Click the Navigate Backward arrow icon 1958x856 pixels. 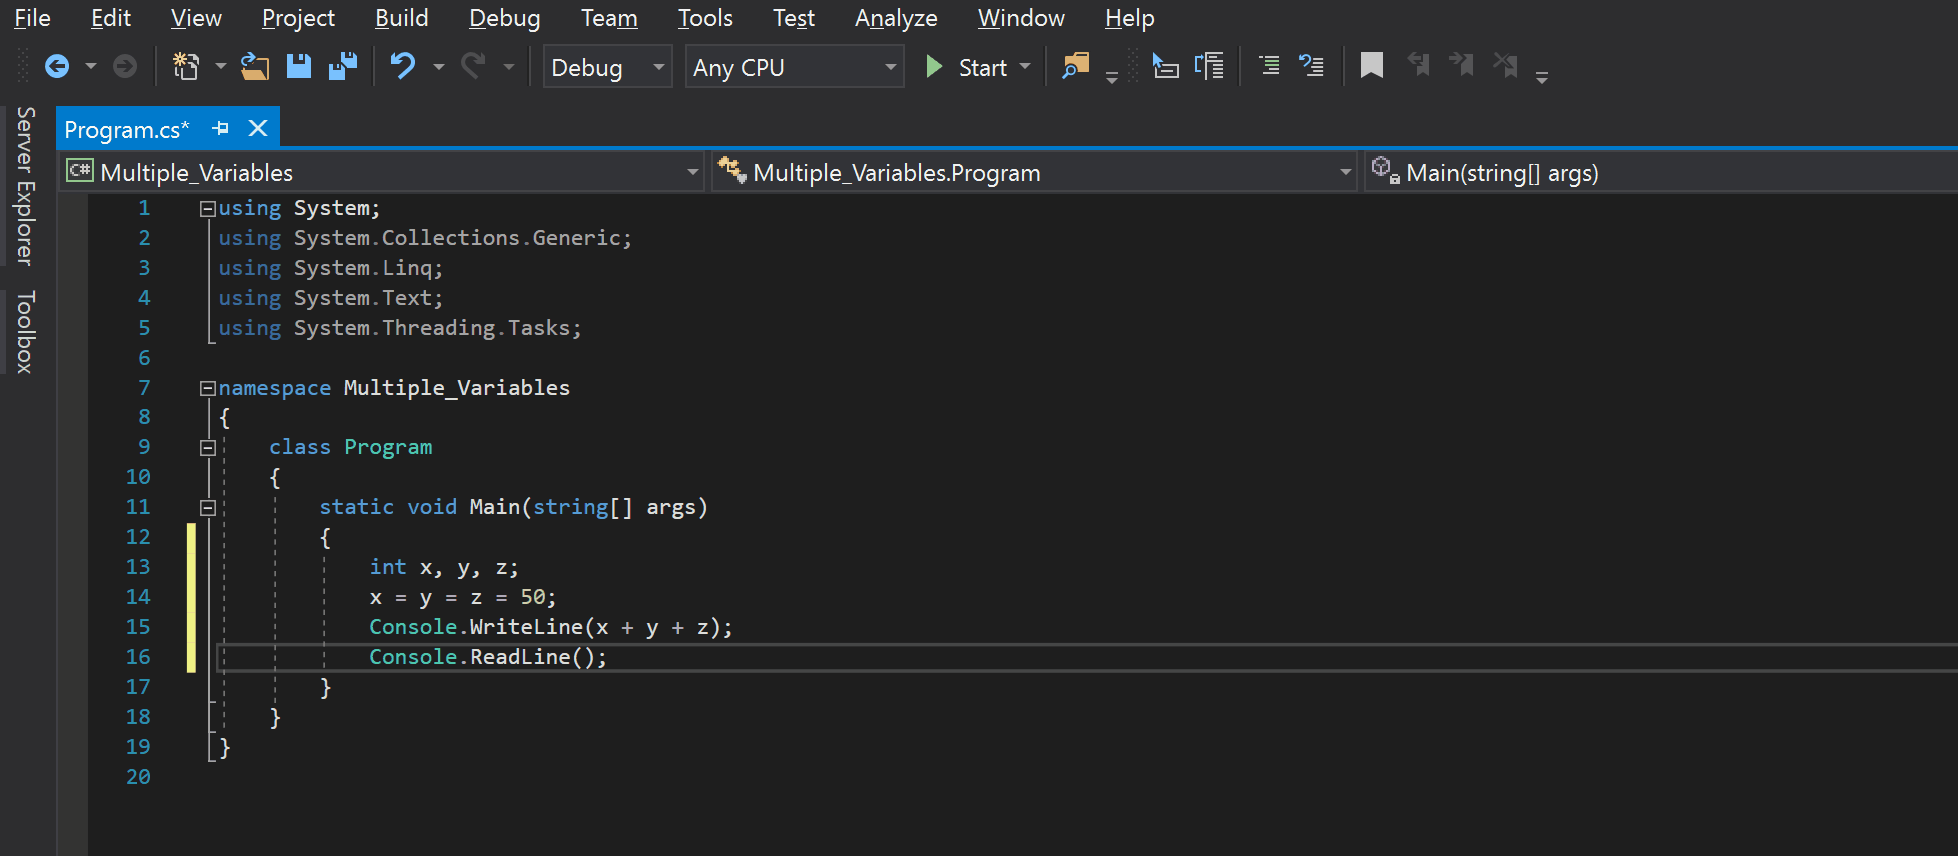57,67
